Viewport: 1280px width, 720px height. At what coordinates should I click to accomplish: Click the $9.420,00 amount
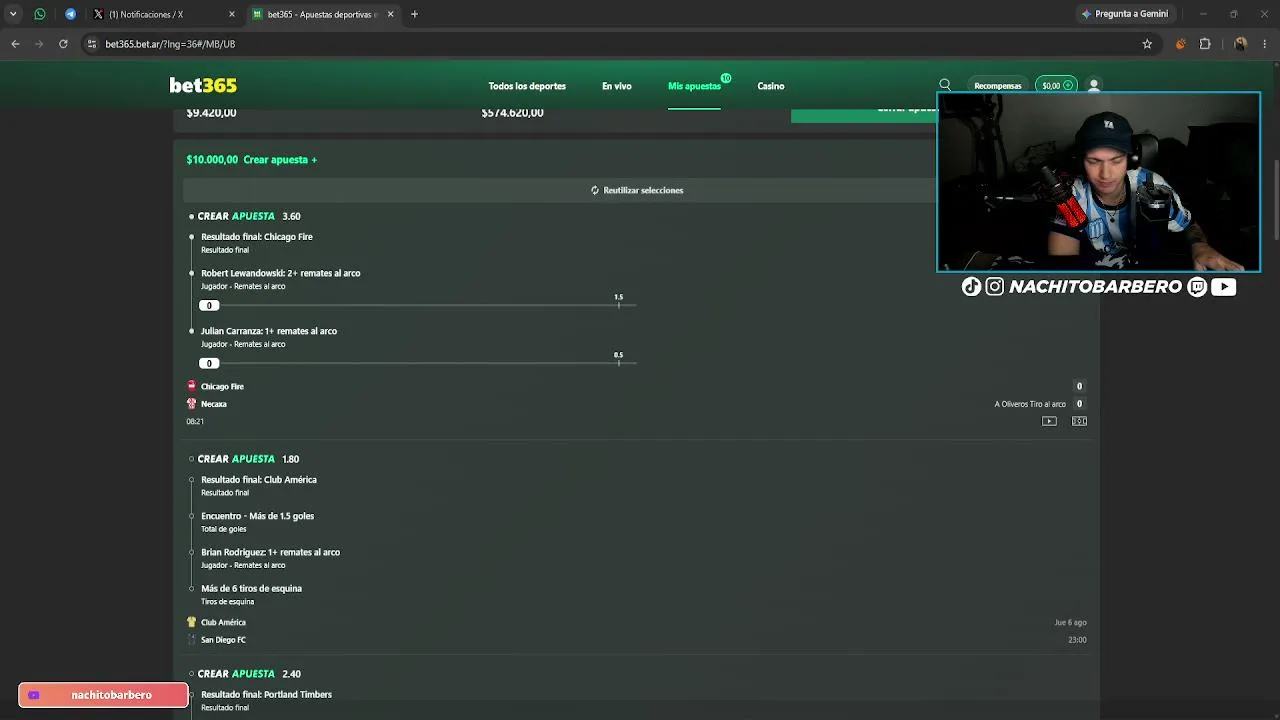(212, 113)
